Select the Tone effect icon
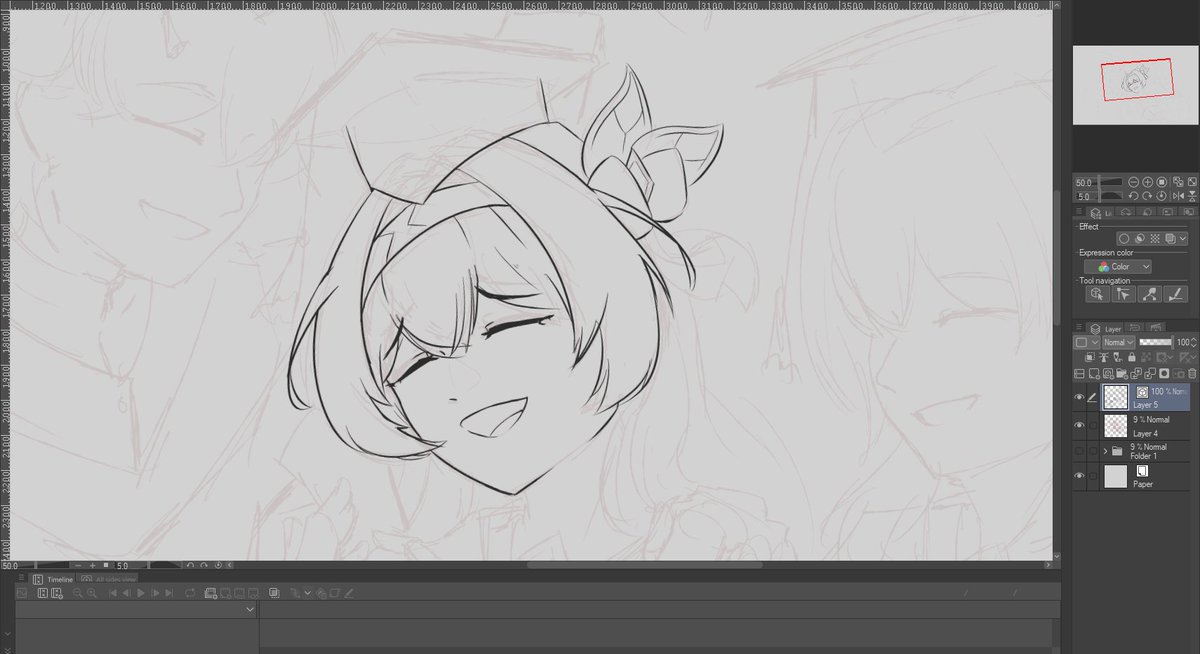This screenshot has height=654, width=1200. [x=1155, y=239]
